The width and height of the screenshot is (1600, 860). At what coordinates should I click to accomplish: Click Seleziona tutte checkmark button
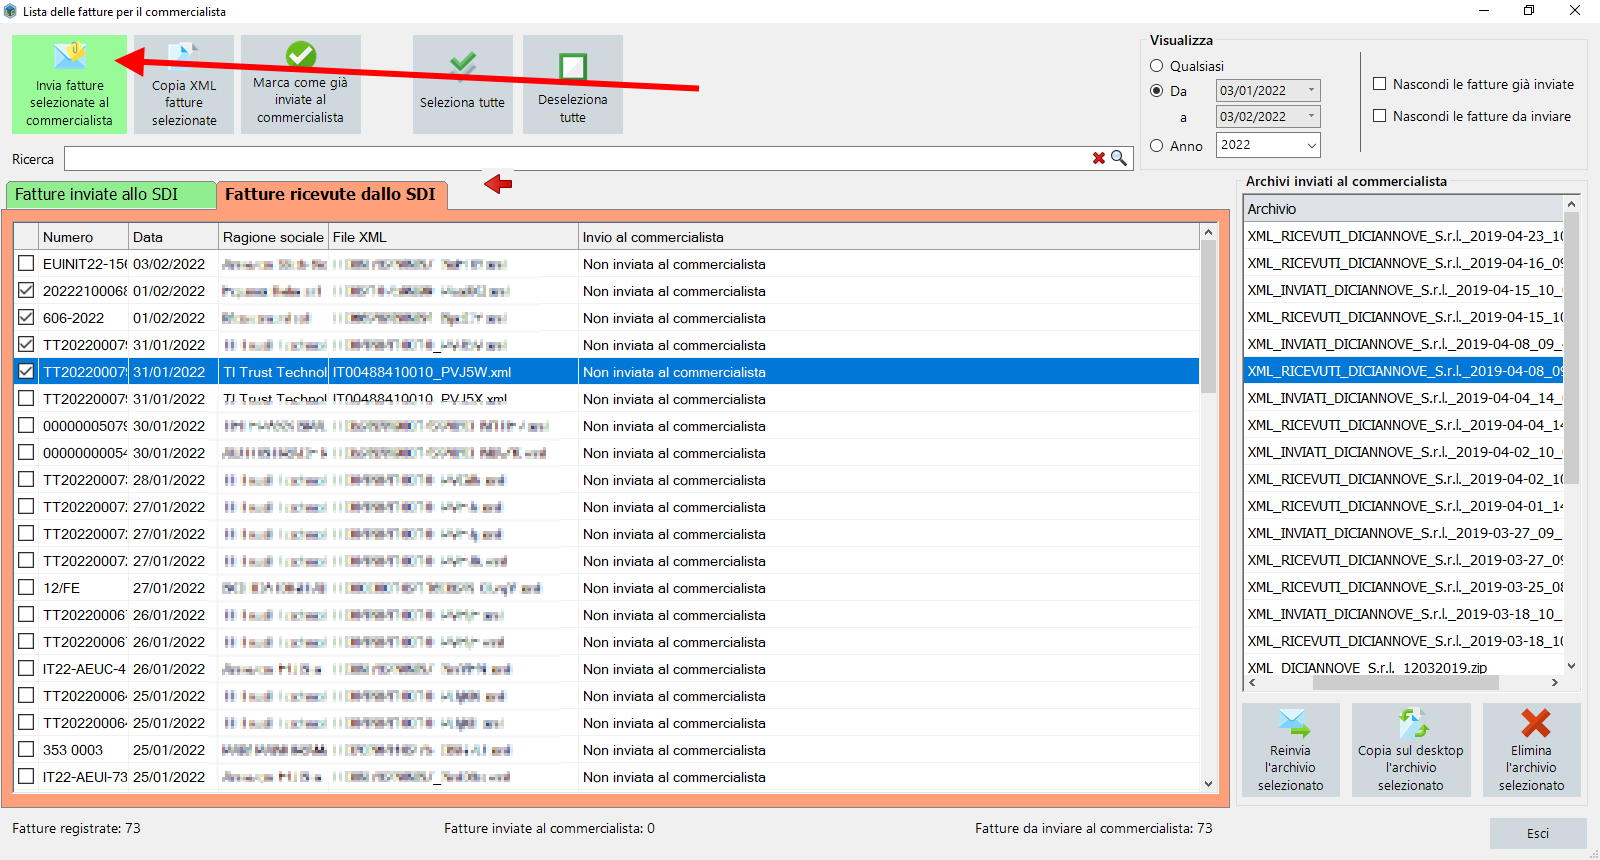tap(462, 85)
